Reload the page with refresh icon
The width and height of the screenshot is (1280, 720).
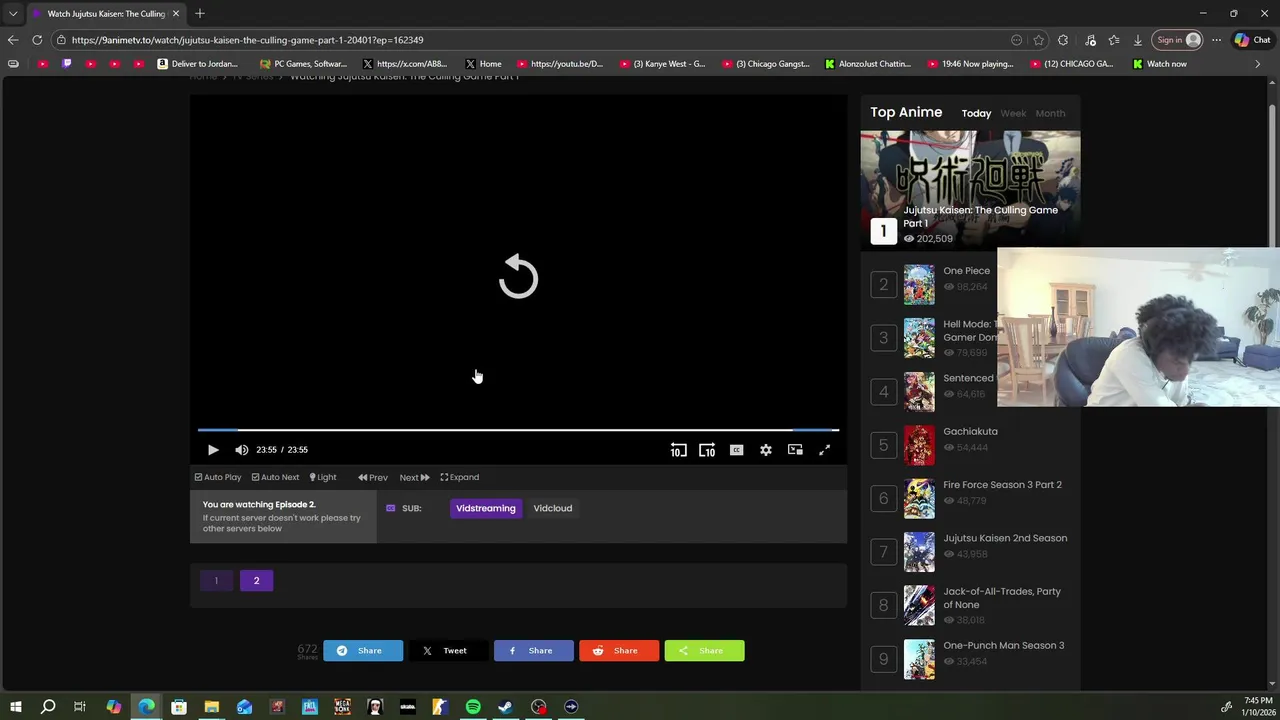coord(37,40)
